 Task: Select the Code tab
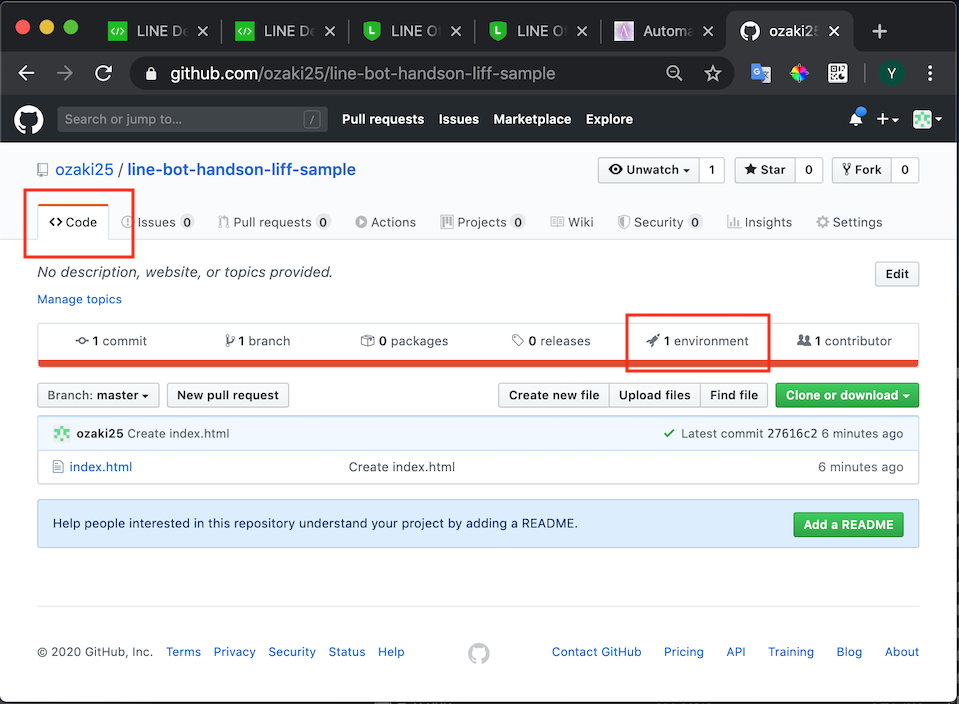(x=73, y=223)
